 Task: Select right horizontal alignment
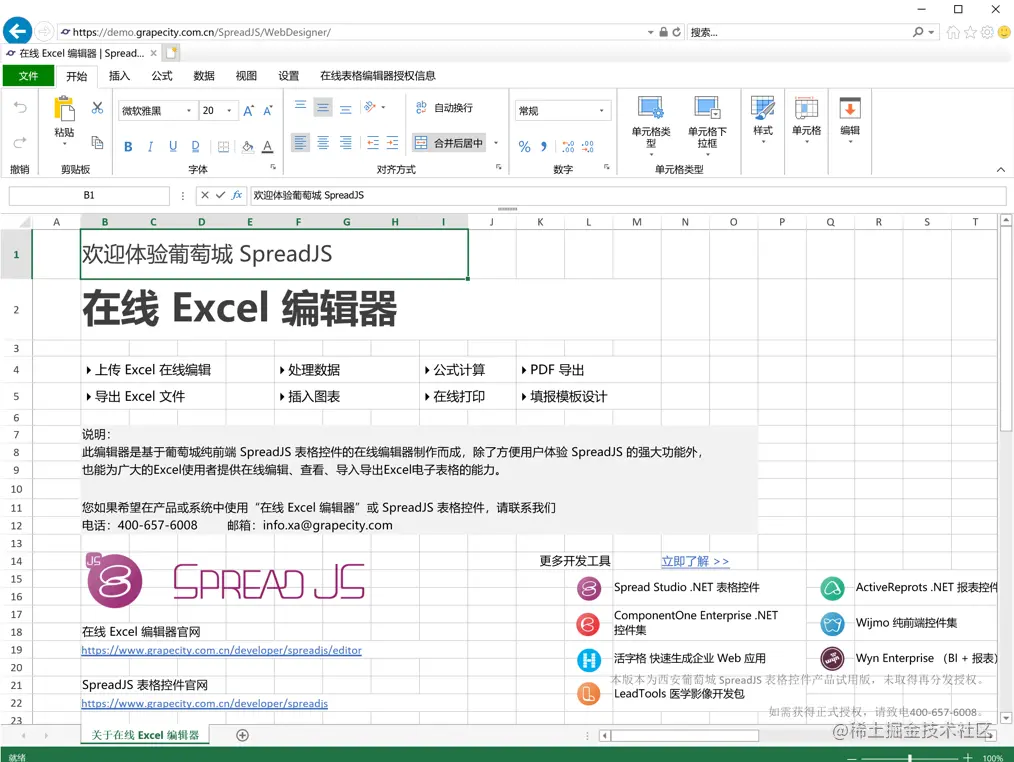345,142
